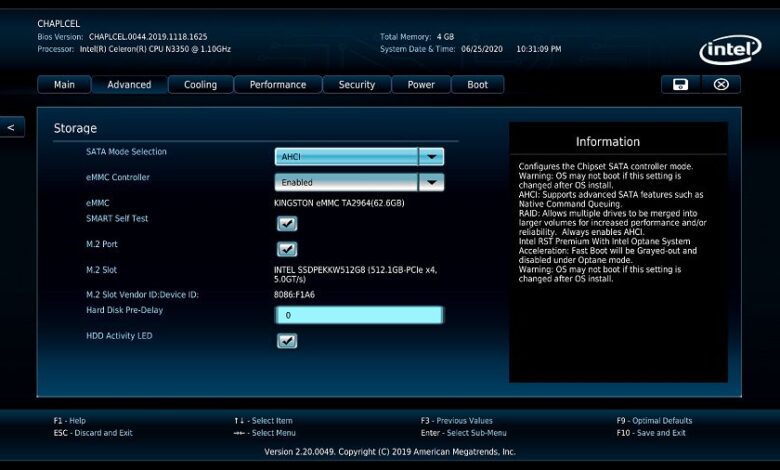Disable the HDD Activity LED checkbox
This screenshot has width=780, height=470.
click(287, 341)
